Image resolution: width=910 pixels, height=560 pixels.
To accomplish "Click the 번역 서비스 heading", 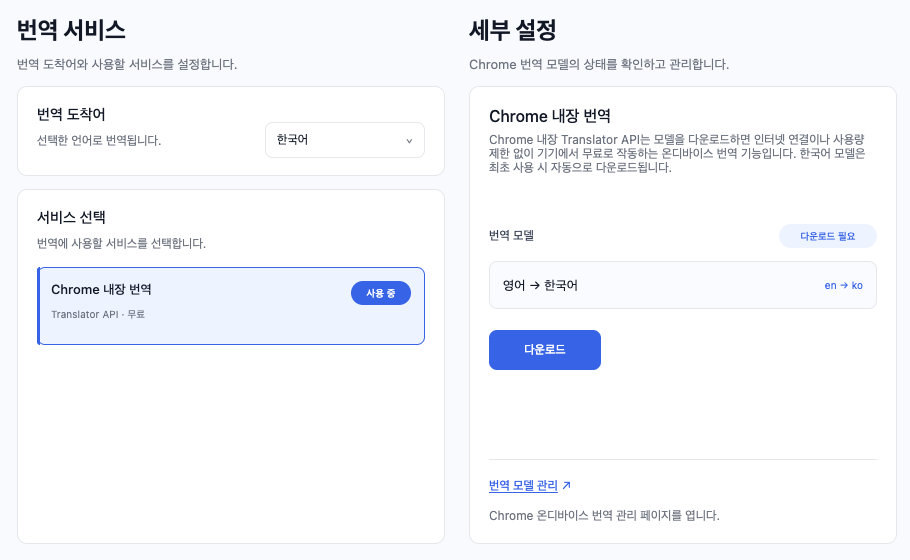I will pos(71,30).
